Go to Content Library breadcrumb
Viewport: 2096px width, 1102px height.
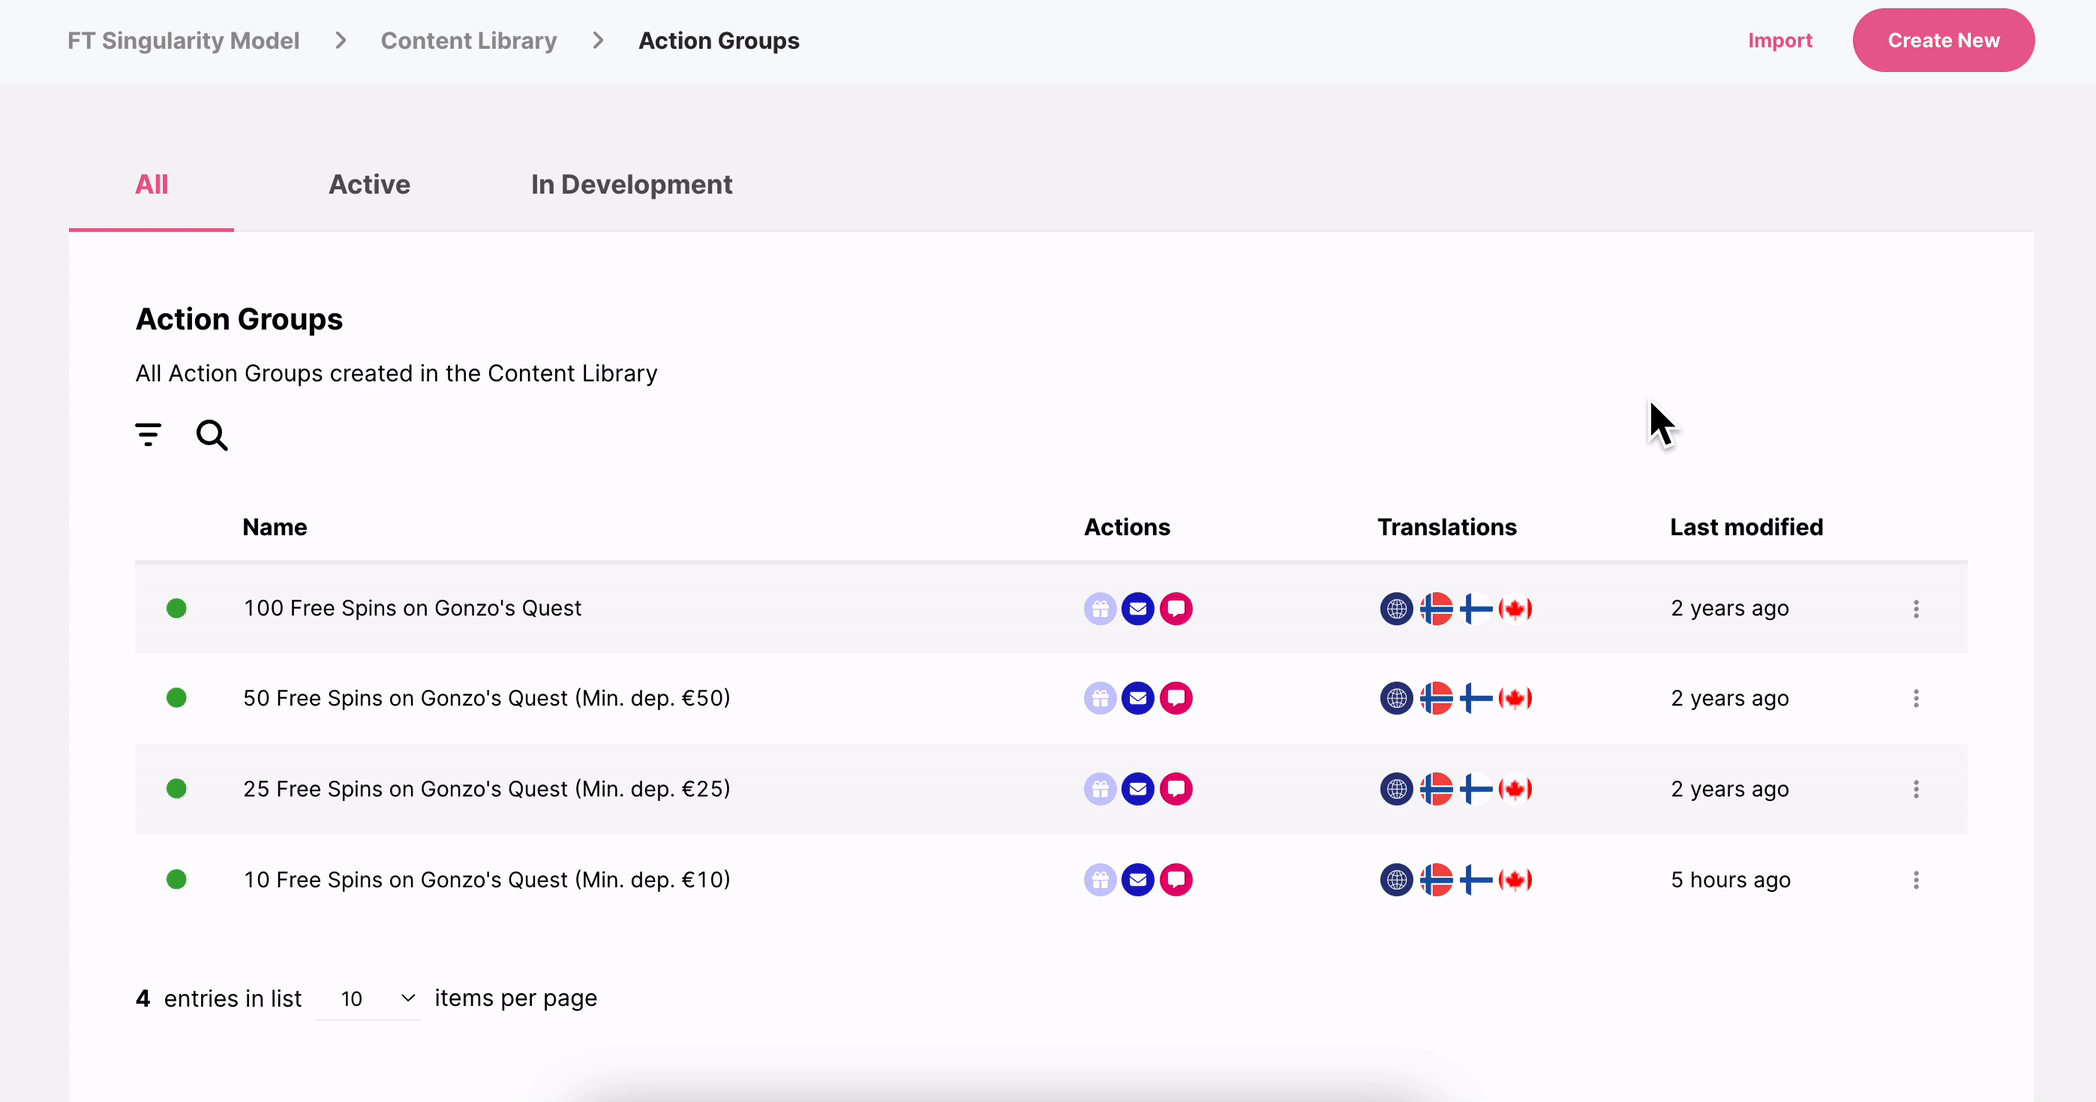pos(468,40)
